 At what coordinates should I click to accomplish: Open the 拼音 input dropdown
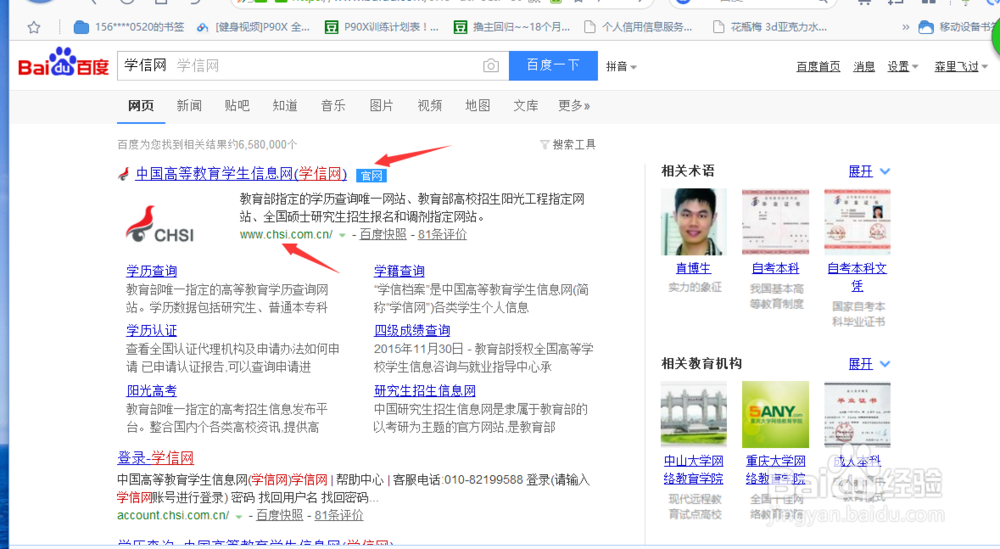(x=621, y=66)
